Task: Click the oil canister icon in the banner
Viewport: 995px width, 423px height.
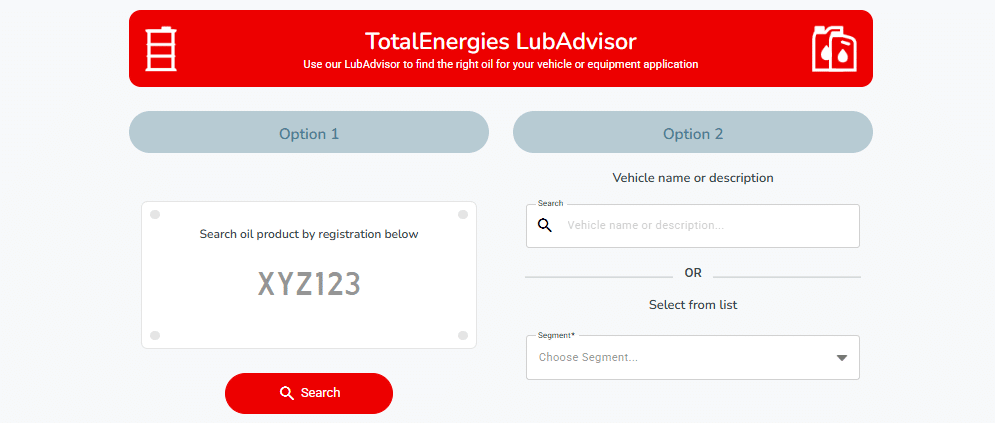Action: 834,49
